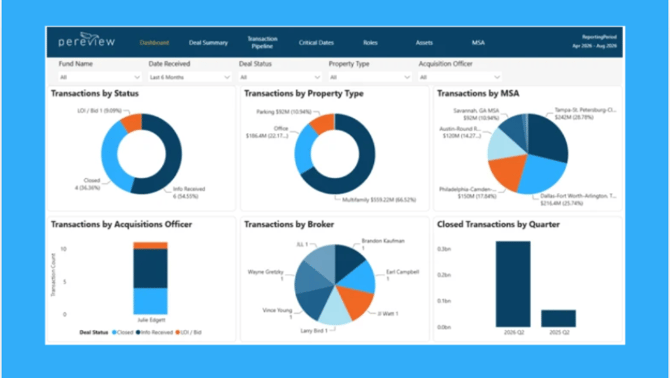Switch to the Deal Summary tab
670x378 pixels.
click(208, 43)
